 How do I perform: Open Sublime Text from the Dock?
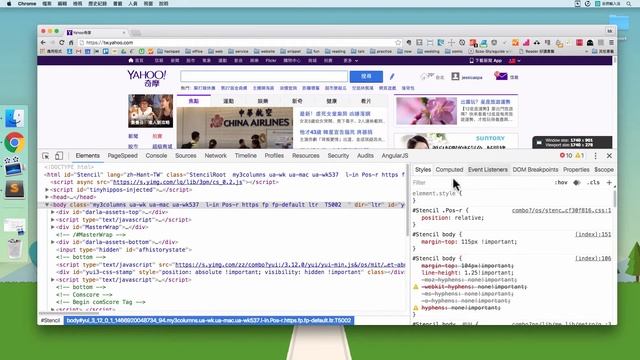14,189
